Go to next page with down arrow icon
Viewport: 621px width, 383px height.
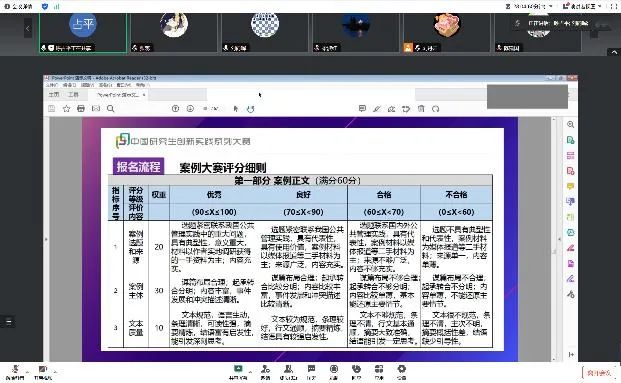tap(190, 109)
